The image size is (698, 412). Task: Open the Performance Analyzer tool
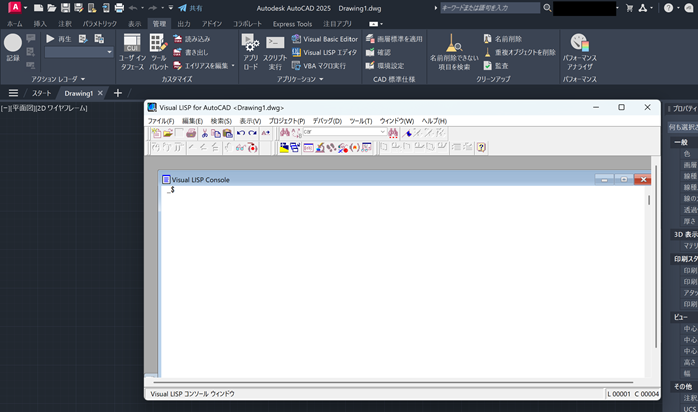tap(579, 49)
